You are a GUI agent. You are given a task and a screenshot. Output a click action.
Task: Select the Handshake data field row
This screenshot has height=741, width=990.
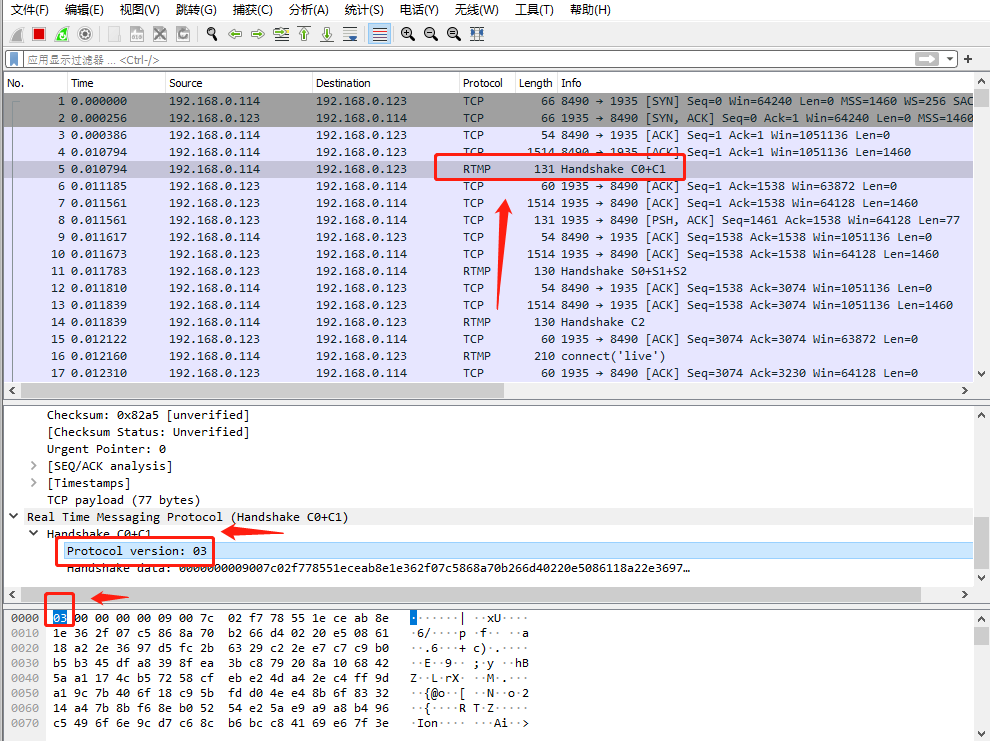(x=378, y=568)
